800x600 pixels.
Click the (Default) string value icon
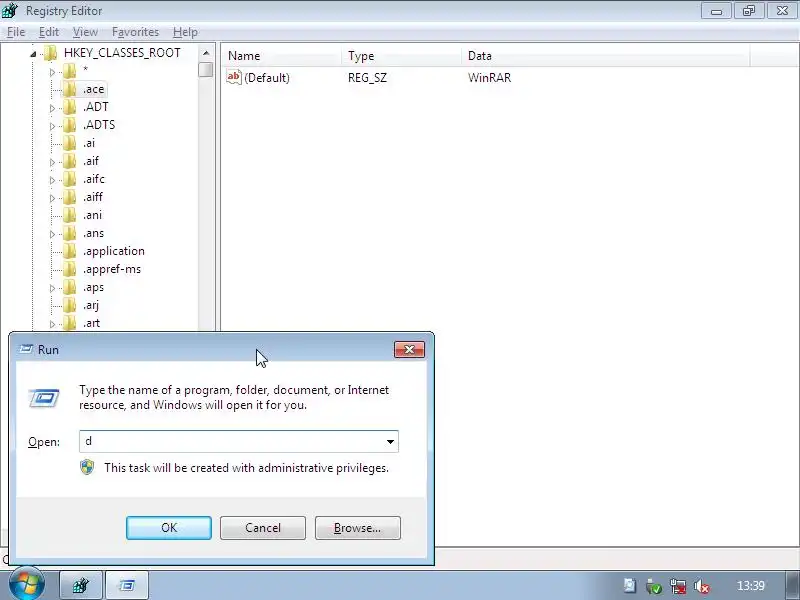coord(234,78)
